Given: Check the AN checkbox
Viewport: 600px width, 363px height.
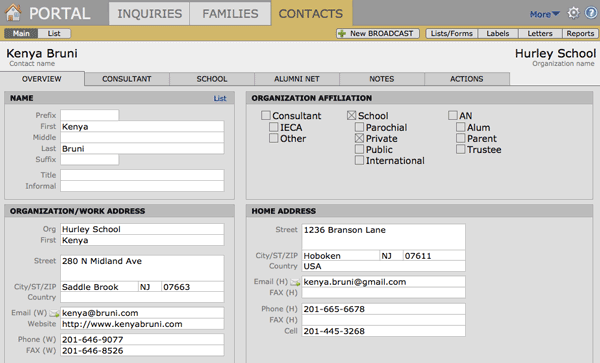Looking at the screenshot, I should click(453, 116).
